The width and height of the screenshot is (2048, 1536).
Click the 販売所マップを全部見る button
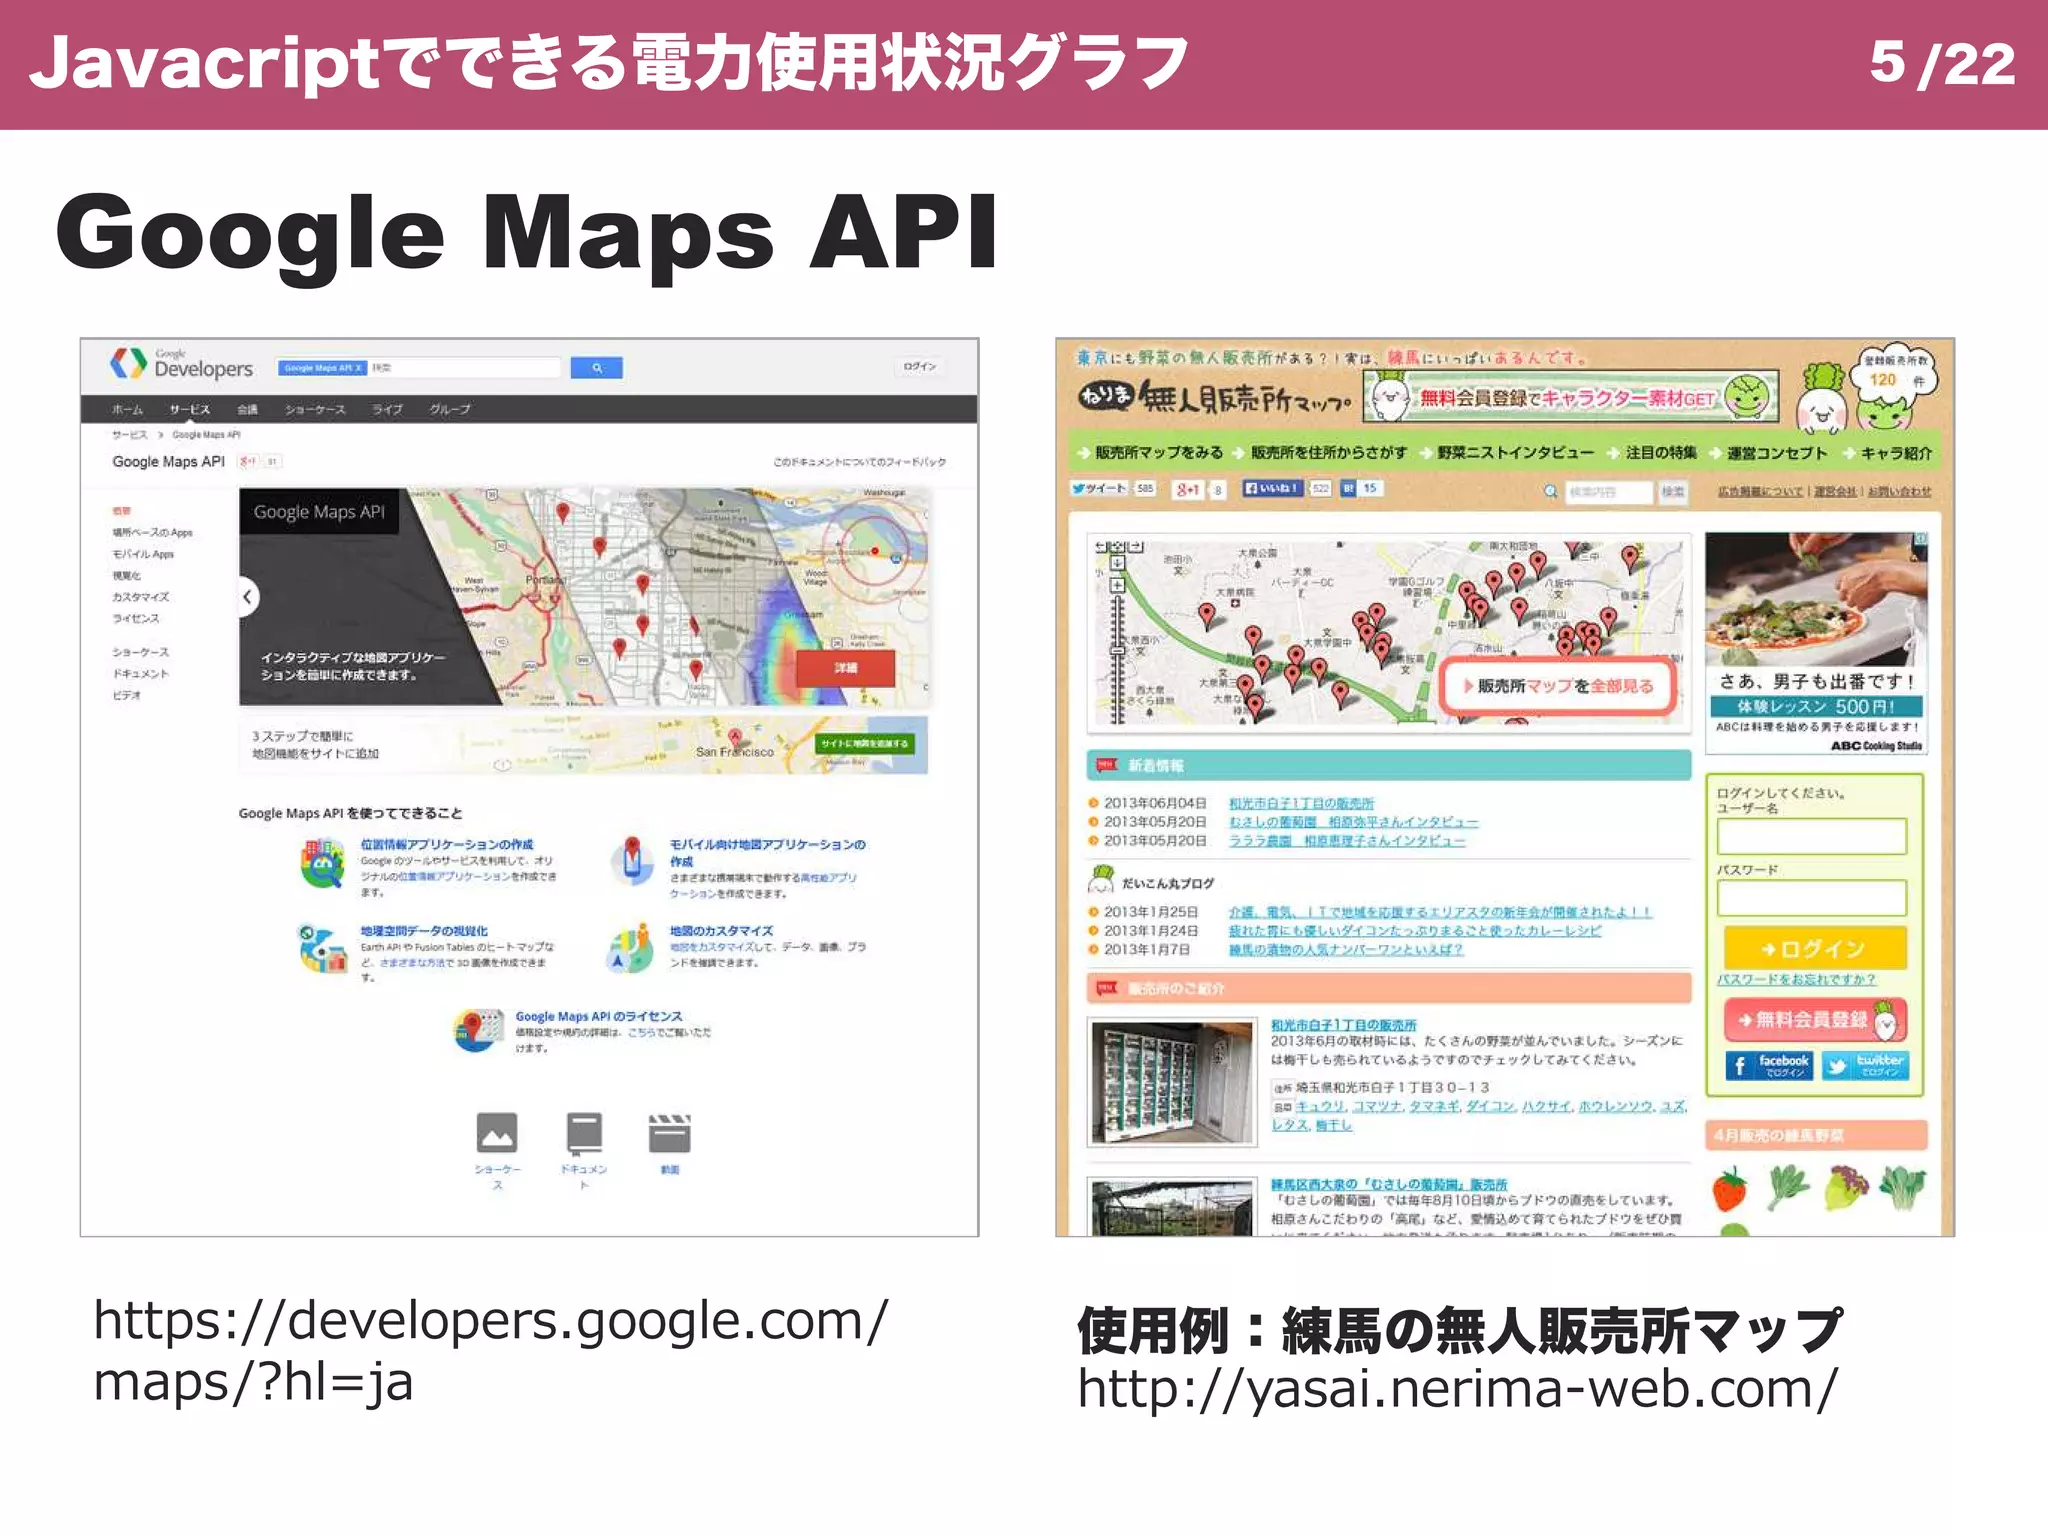point(1558,686)
